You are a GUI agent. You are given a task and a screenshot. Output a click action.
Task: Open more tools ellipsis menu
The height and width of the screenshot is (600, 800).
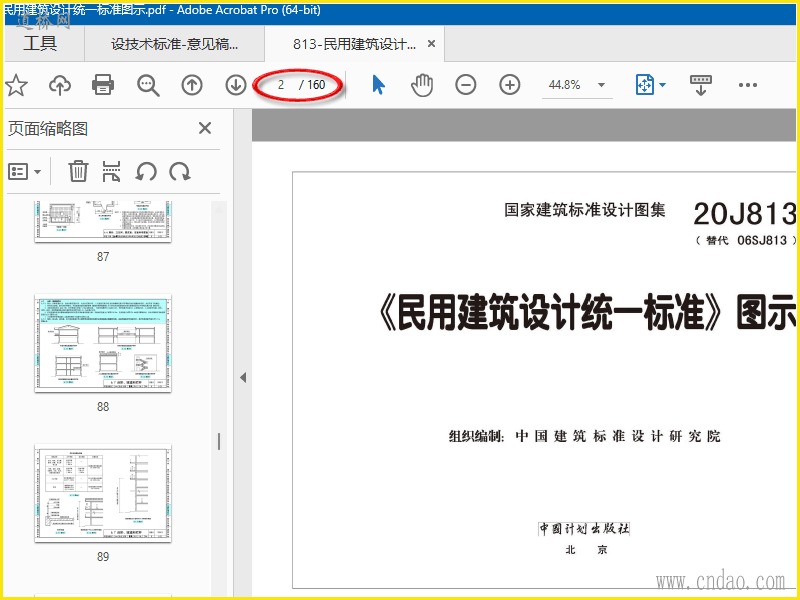tap(747, 85)
